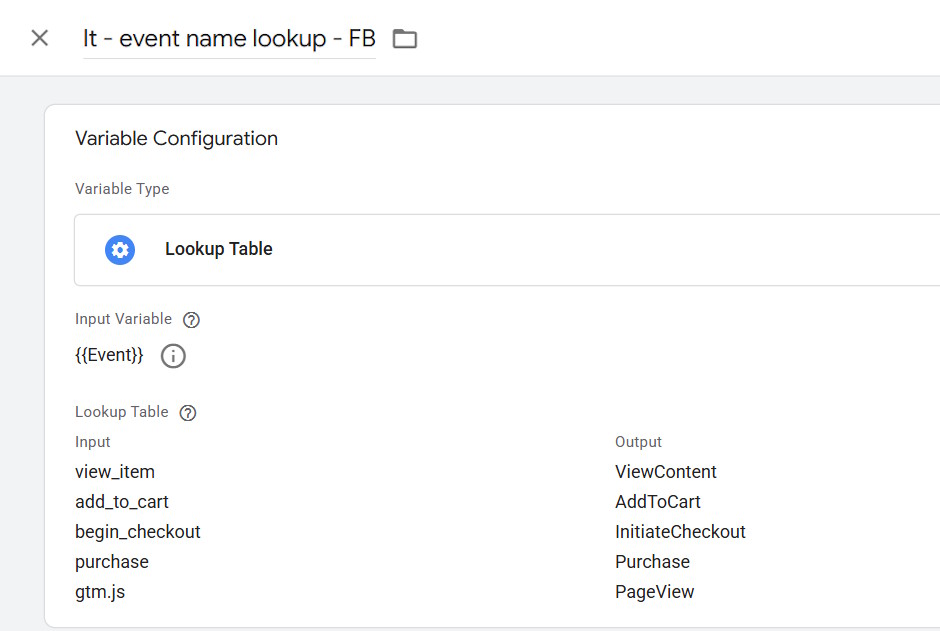Click the begin_checkout input entry
Screen dimensions: 940x631
(x=137, y=532)
